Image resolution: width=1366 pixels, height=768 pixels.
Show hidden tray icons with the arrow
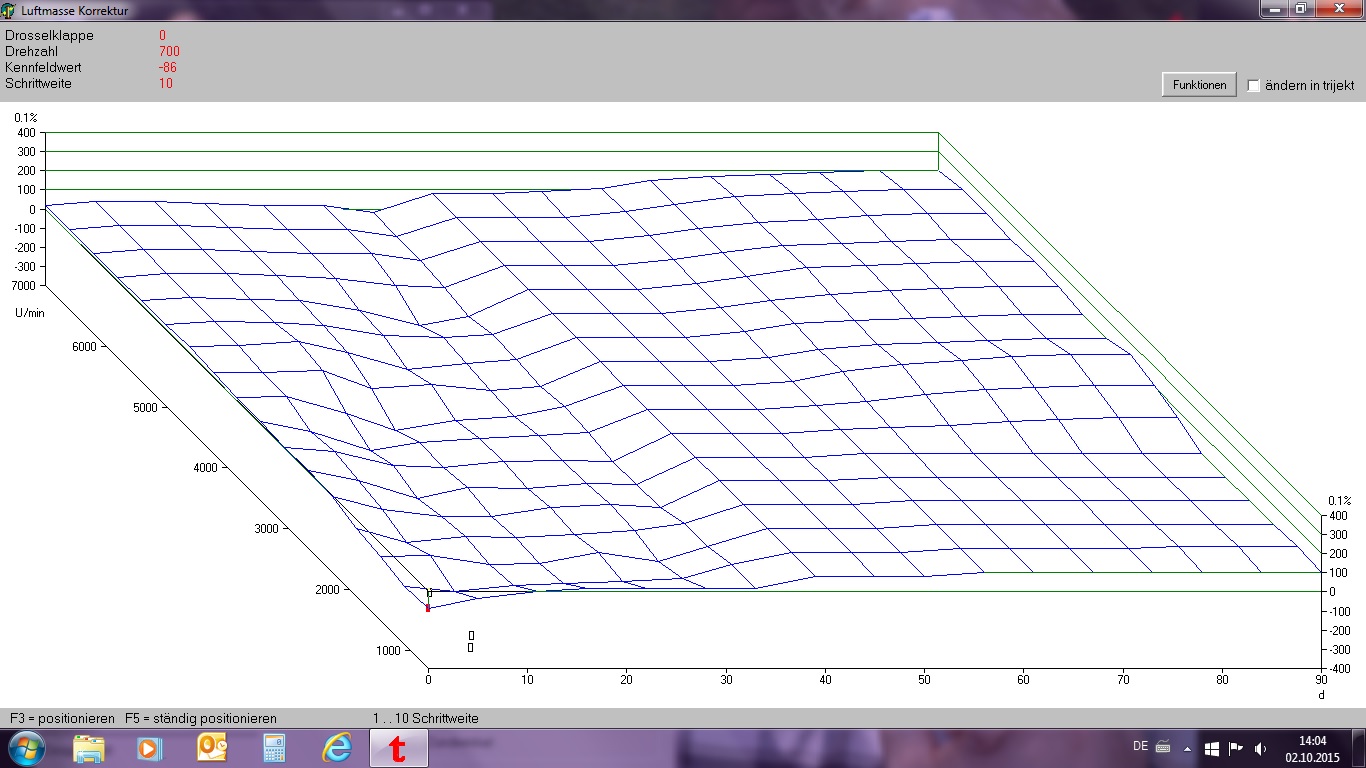(x=1187, y=748)
